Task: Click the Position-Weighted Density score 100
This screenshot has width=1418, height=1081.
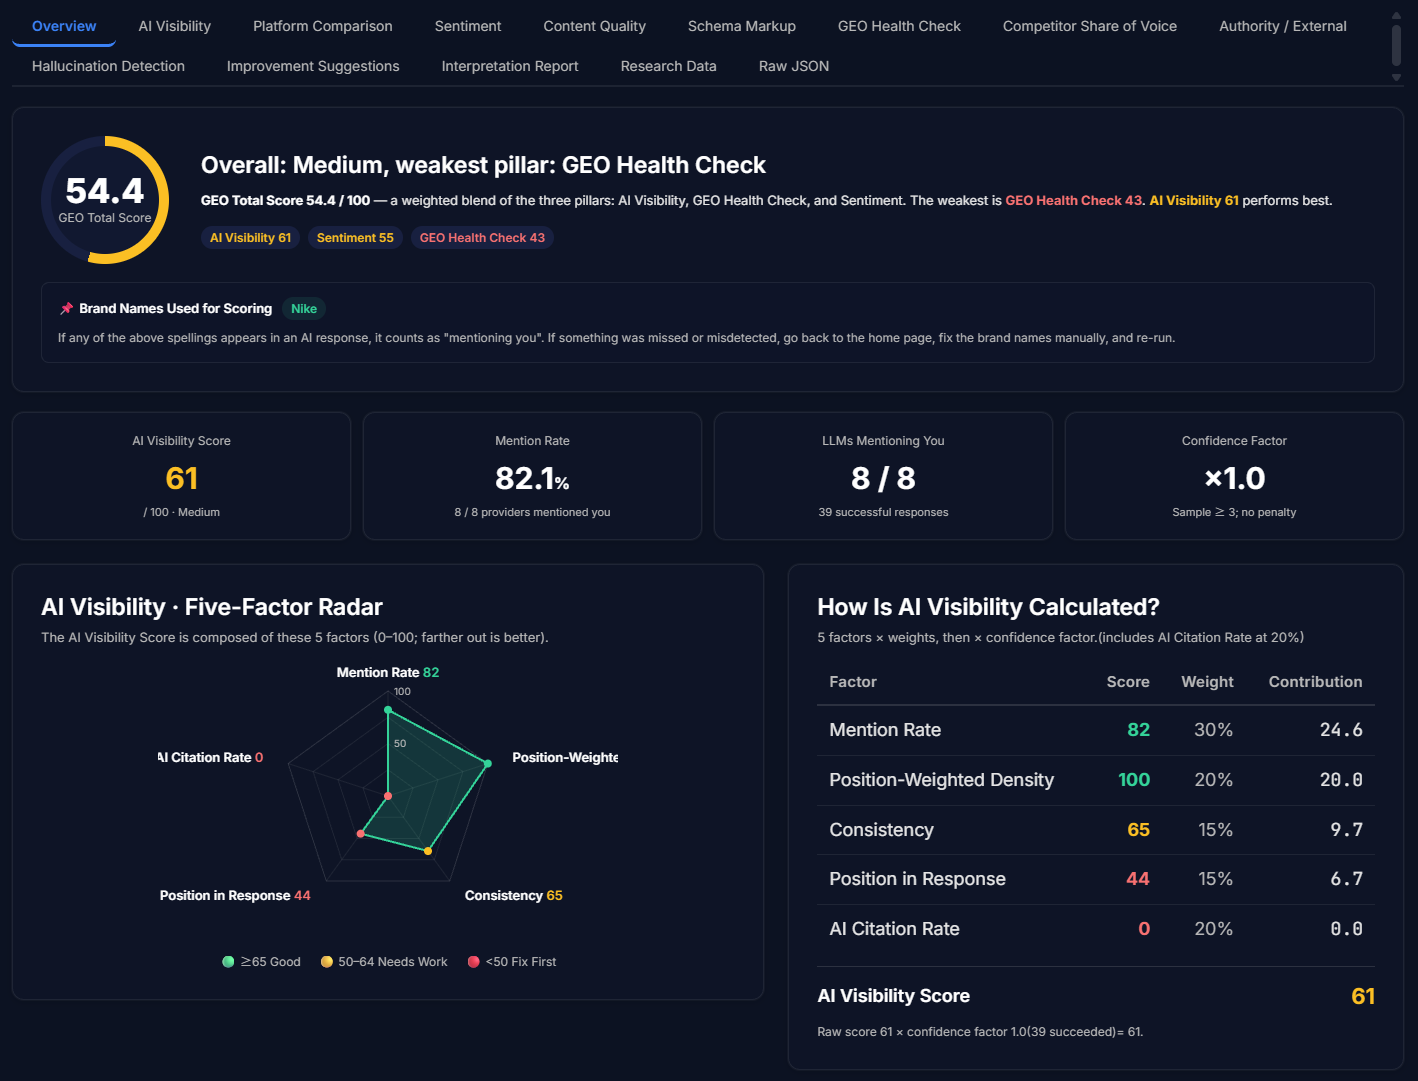Action: (1134, 780)
